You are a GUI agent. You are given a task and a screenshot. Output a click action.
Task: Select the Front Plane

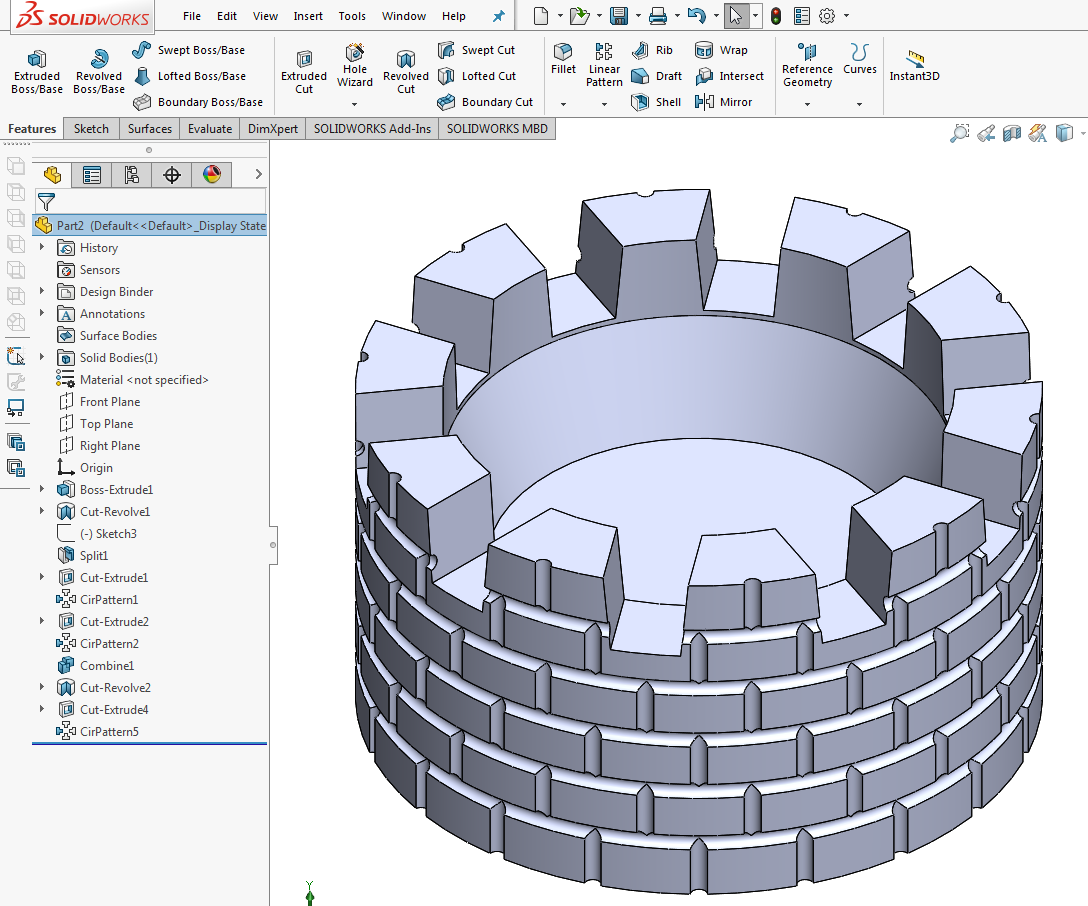click(100, 402)
